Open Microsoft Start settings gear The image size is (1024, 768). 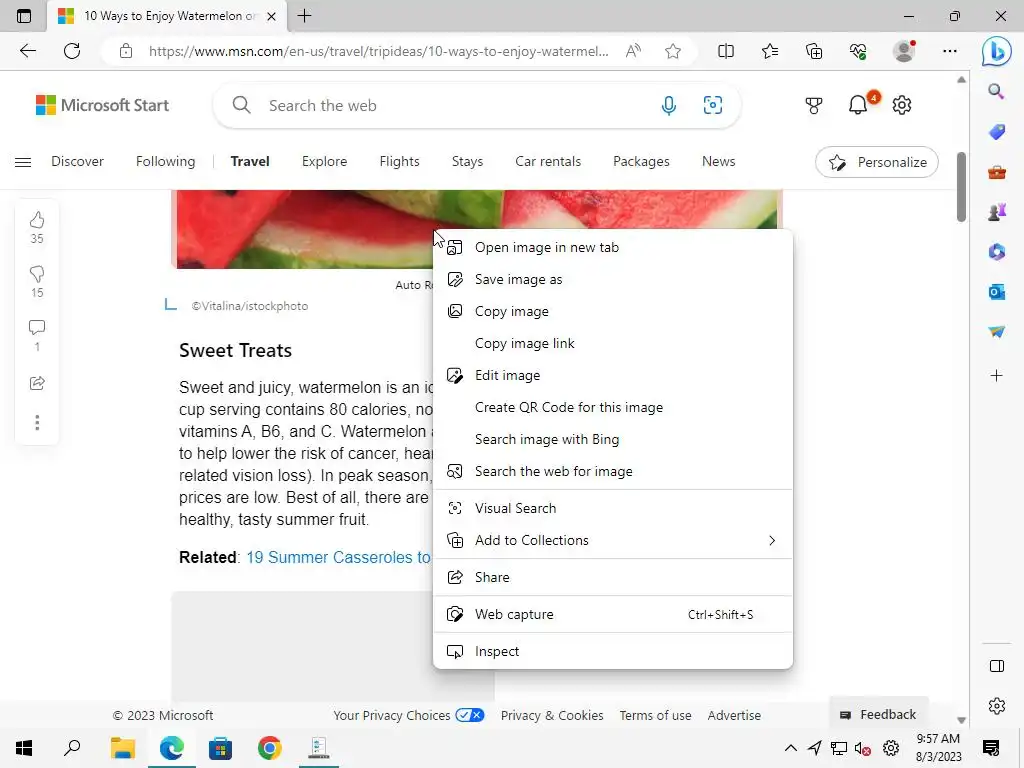(x=902, y=105)
